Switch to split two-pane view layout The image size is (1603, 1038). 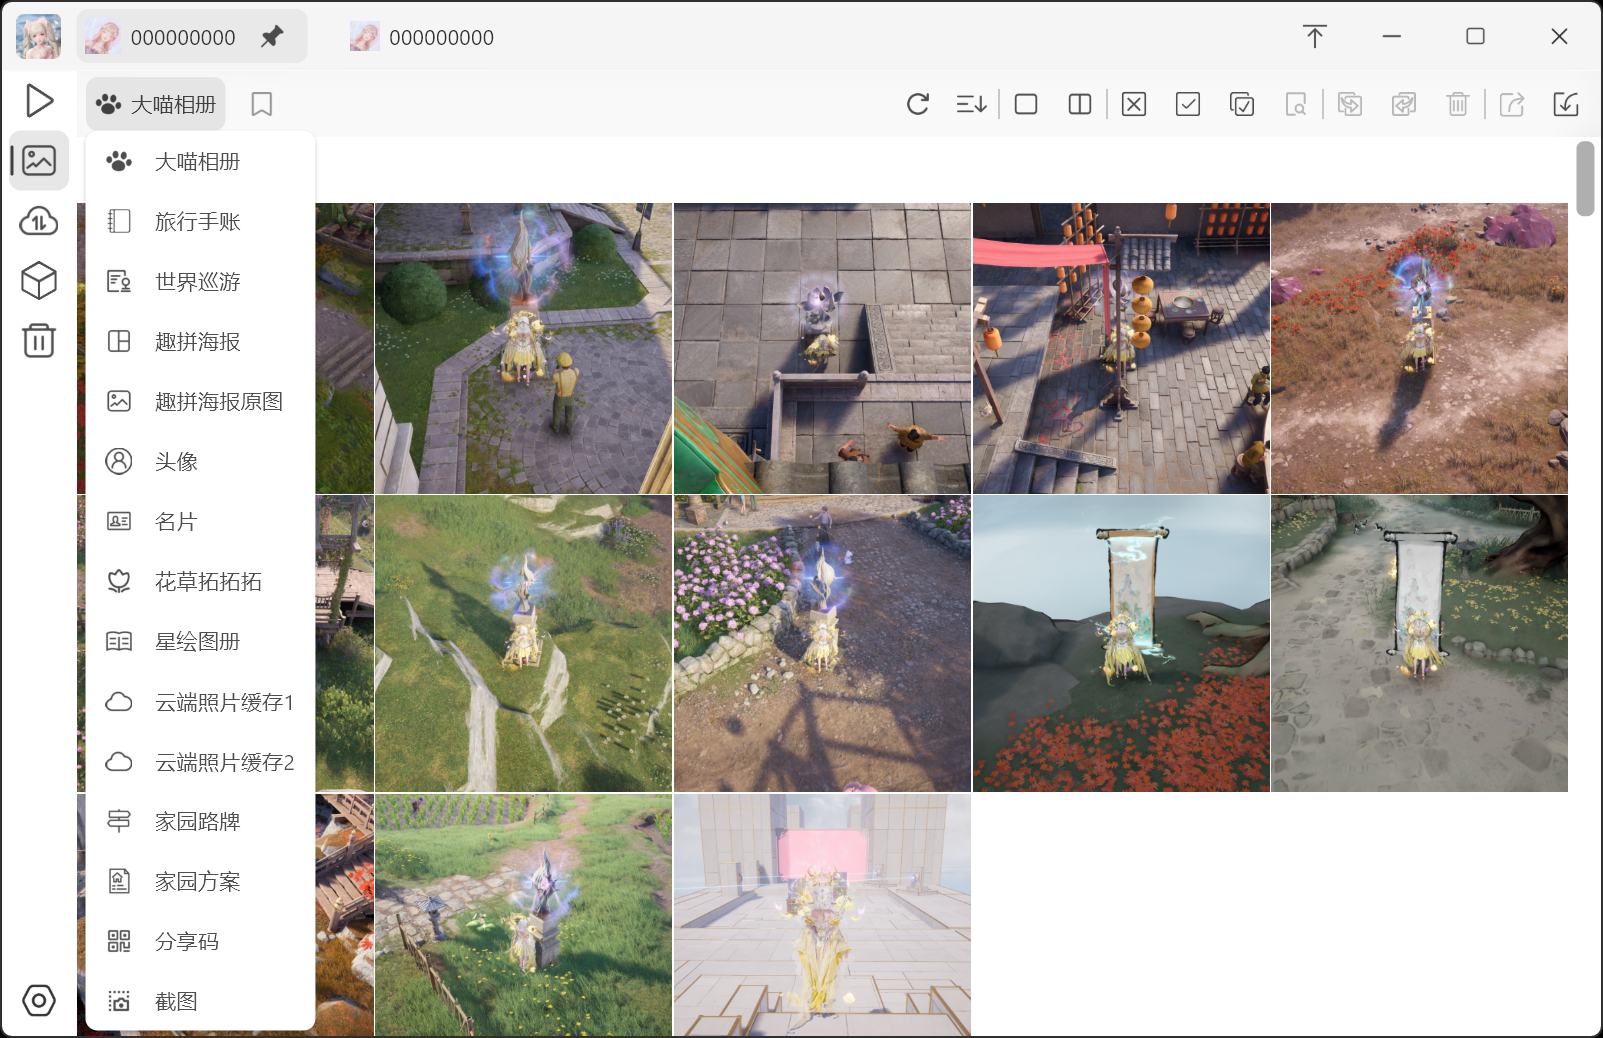point(1080,104)
